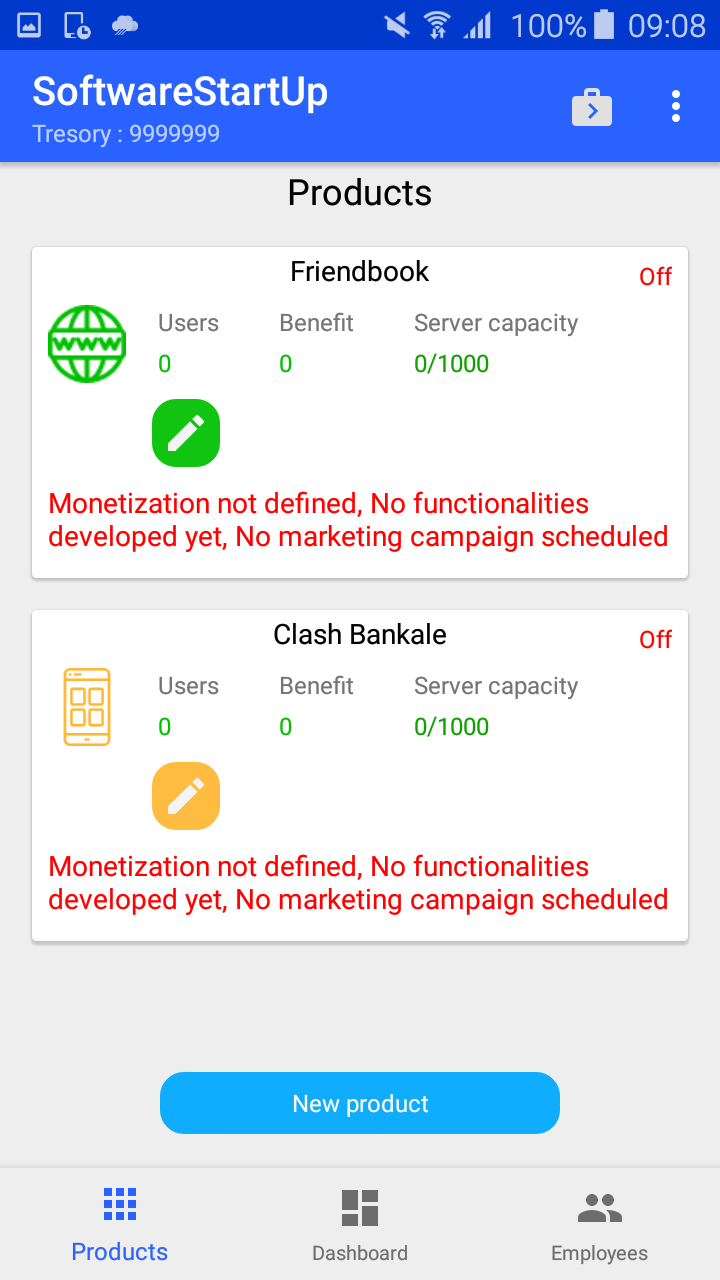Switch to the Dashboard tab label

(360, 1253)
